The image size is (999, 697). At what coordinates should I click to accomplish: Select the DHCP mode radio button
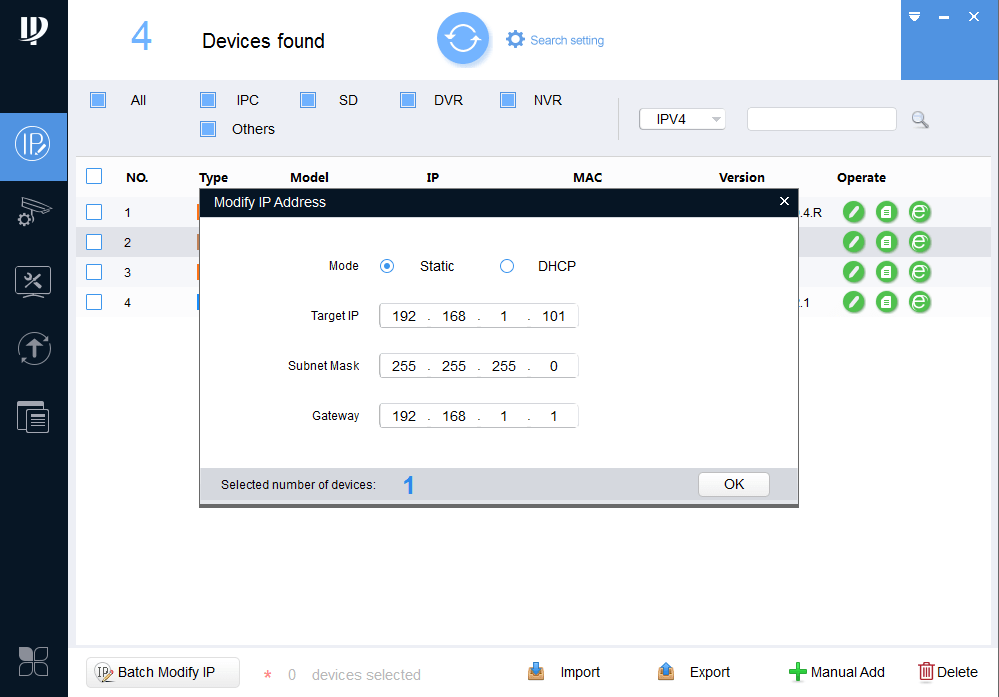click(x=507, y=266)
